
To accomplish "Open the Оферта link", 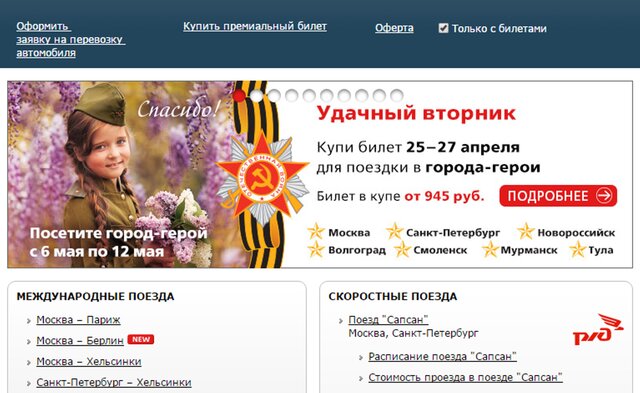I will point(394,28).
